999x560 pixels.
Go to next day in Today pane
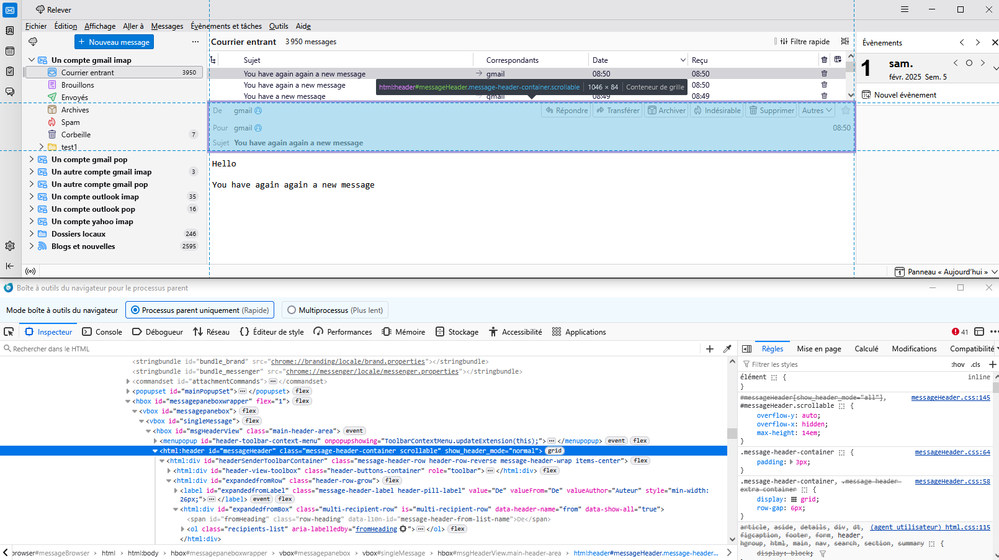[982, 63]
